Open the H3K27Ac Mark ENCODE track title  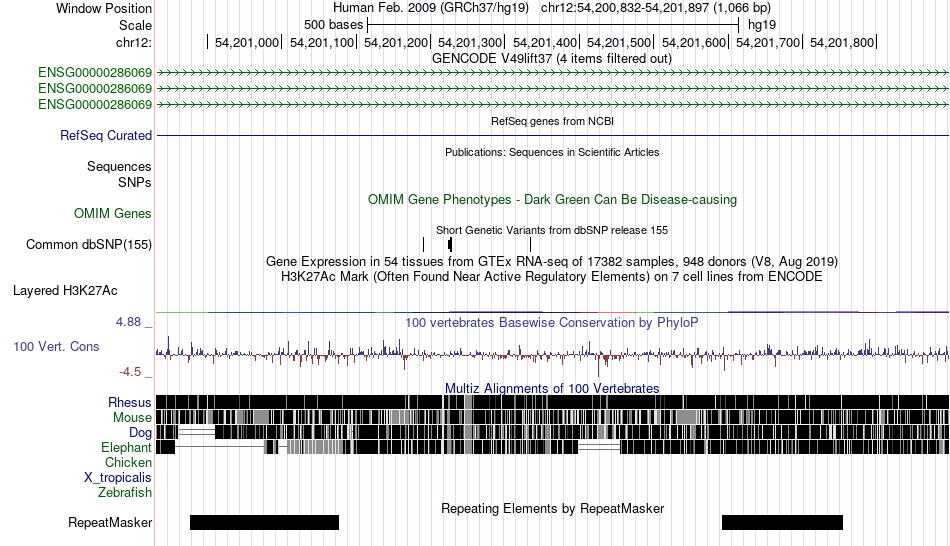552,276
